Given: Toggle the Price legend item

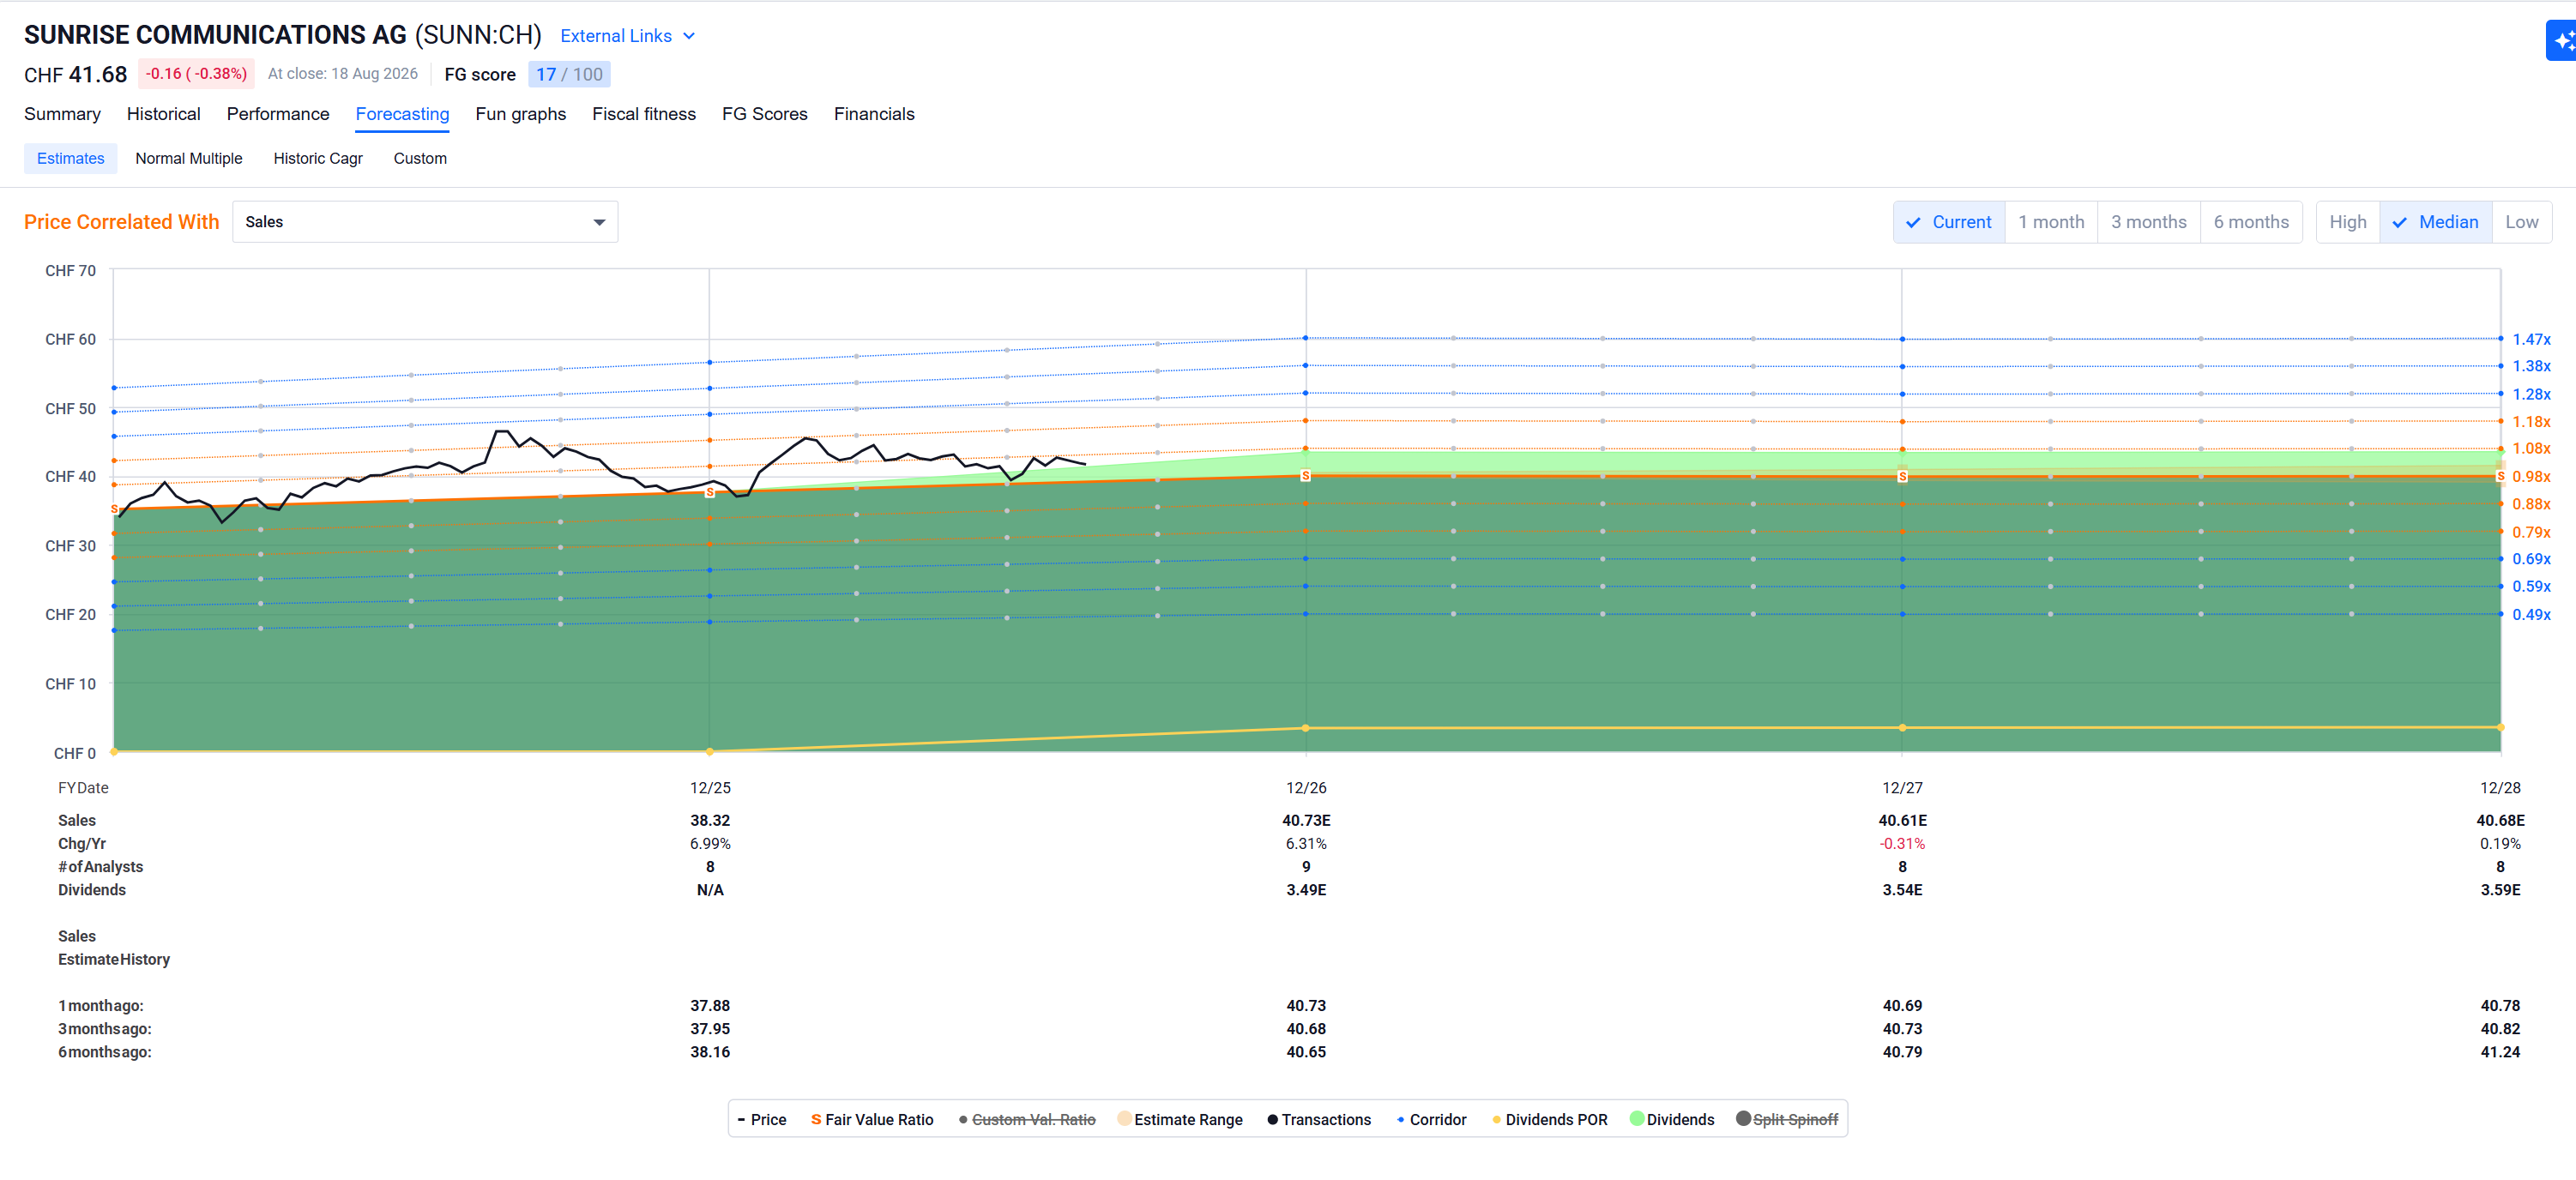Looking at the screenshot, I should (x=762, y=1119).
